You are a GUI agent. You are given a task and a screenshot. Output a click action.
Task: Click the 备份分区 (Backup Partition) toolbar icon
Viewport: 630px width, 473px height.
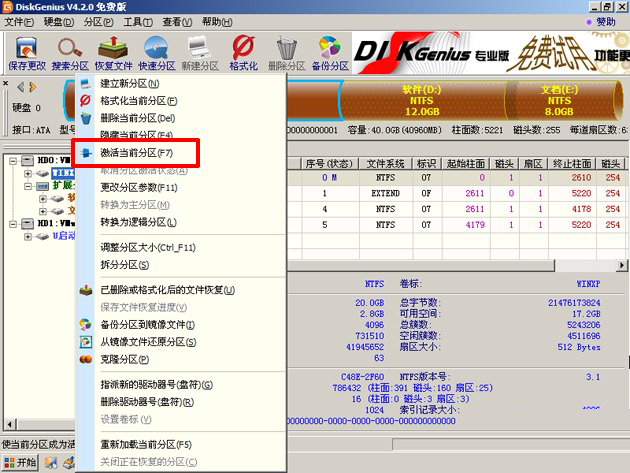point(329,52)
